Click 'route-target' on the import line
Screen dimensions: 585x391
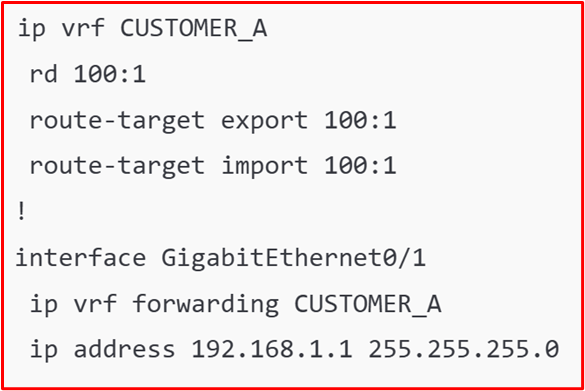pos(117,166)
